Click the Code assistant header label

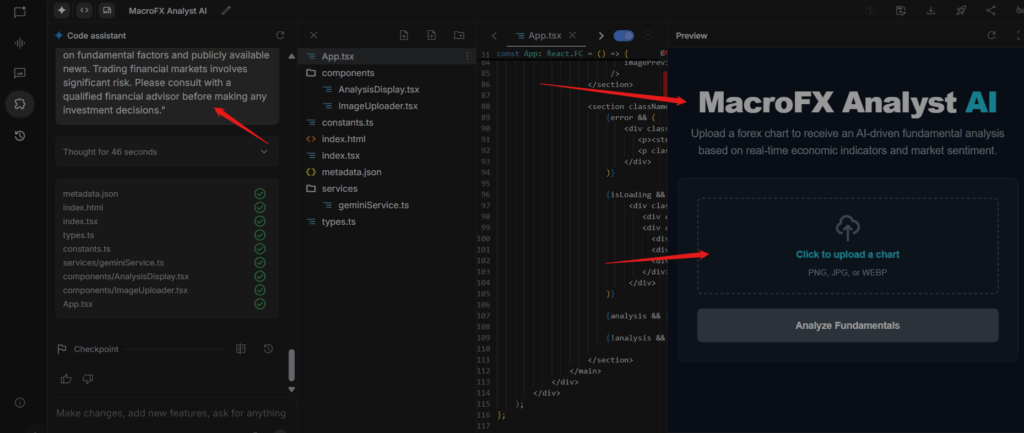(97, 35)
